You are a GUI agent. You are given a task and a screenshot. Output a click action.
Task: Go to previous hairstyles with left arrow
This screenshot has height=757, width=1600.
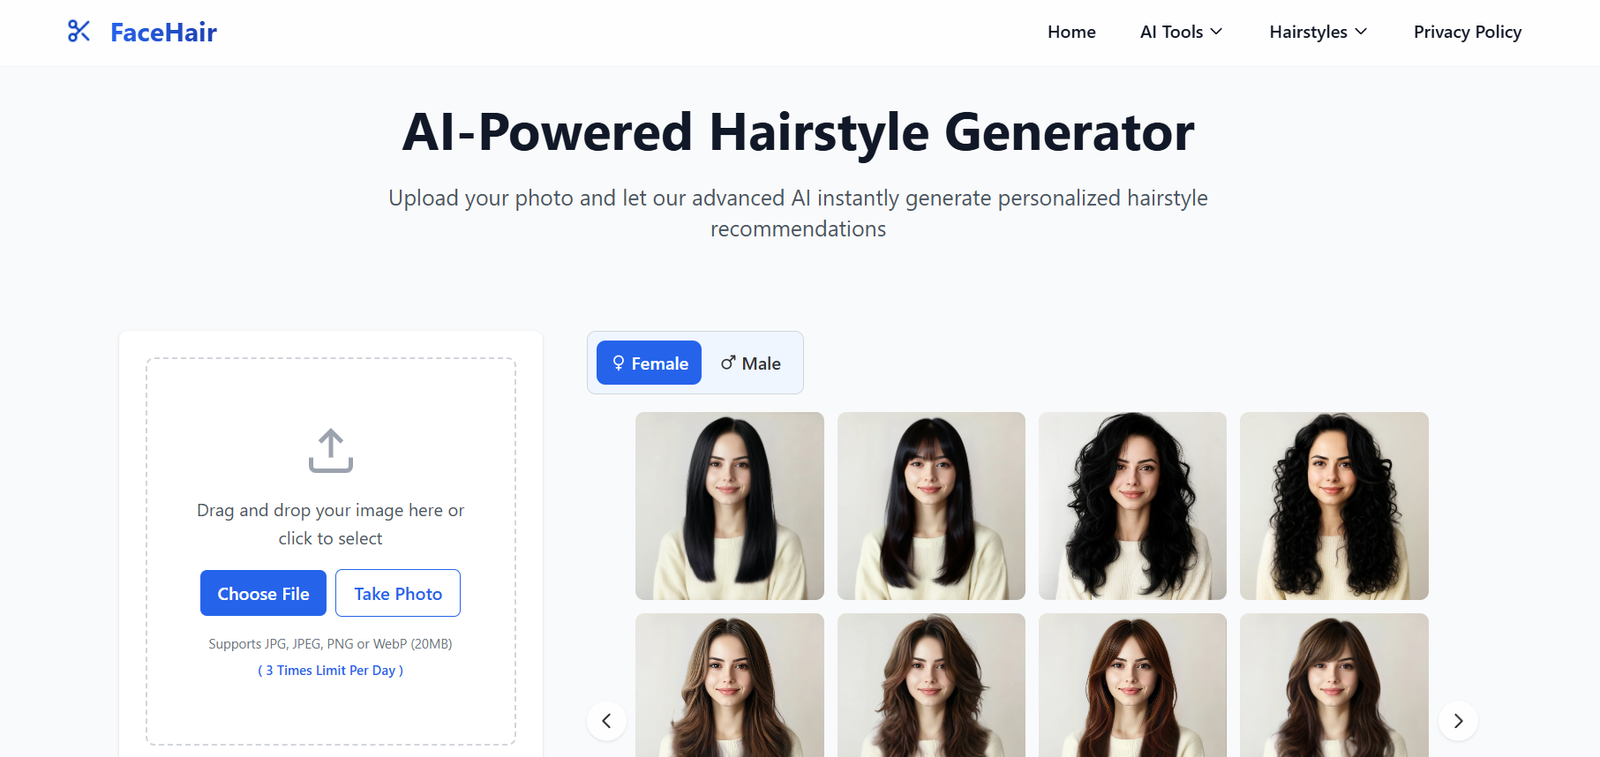606,721
